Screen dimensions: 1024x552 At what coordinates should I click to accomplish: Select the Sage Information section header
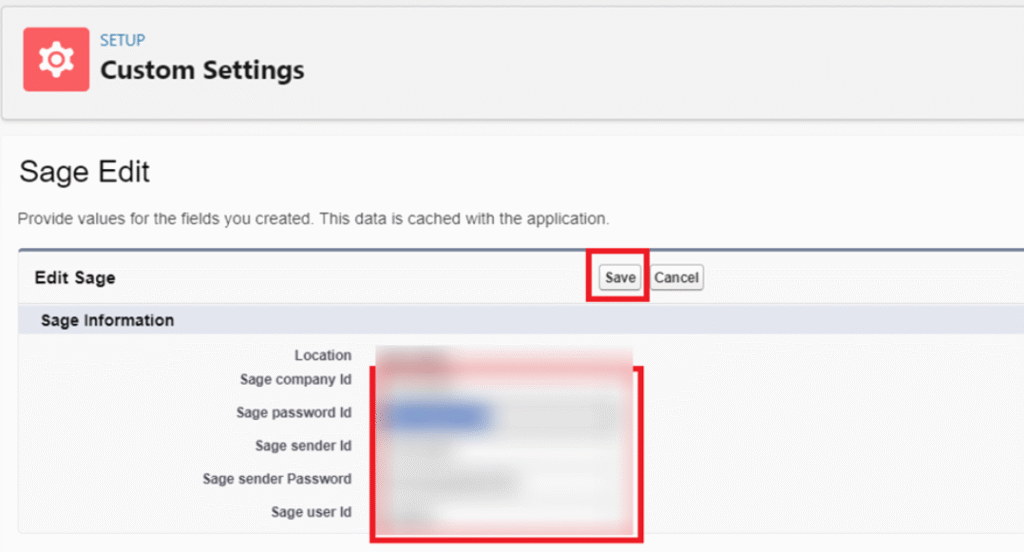point(107,320)
